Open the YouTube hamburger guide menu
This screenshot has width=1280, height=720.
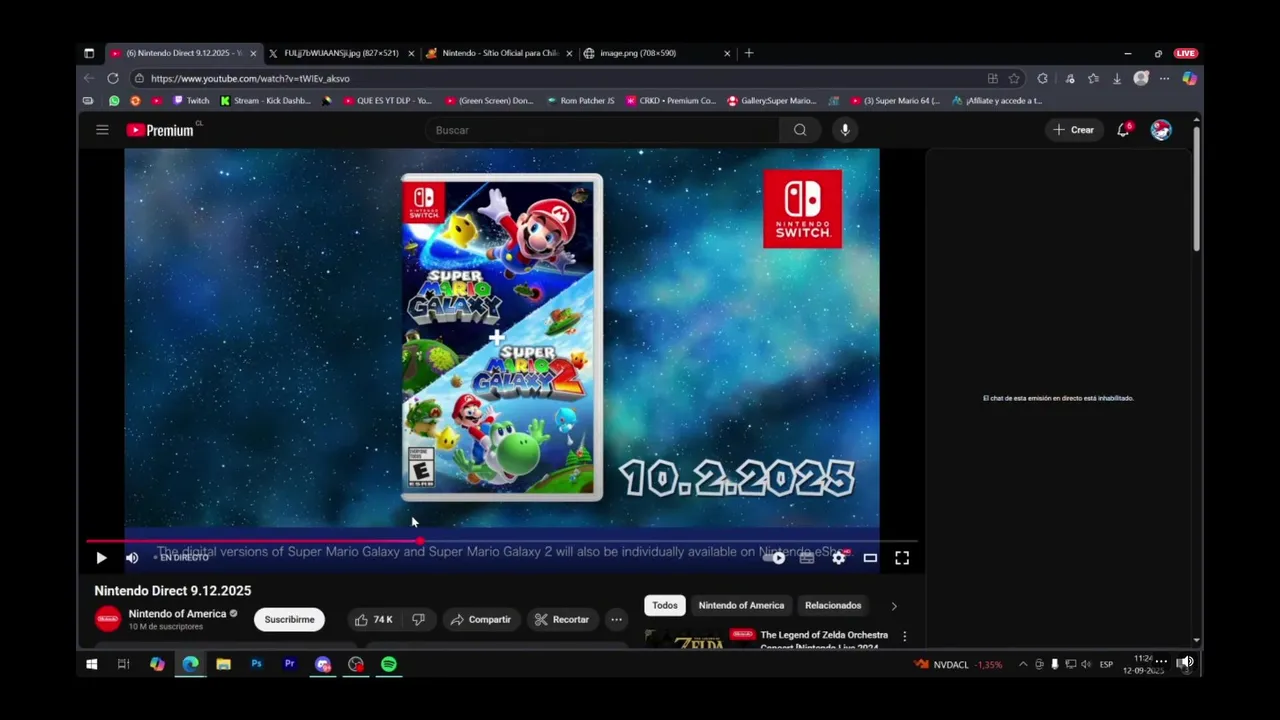[102, 130]
